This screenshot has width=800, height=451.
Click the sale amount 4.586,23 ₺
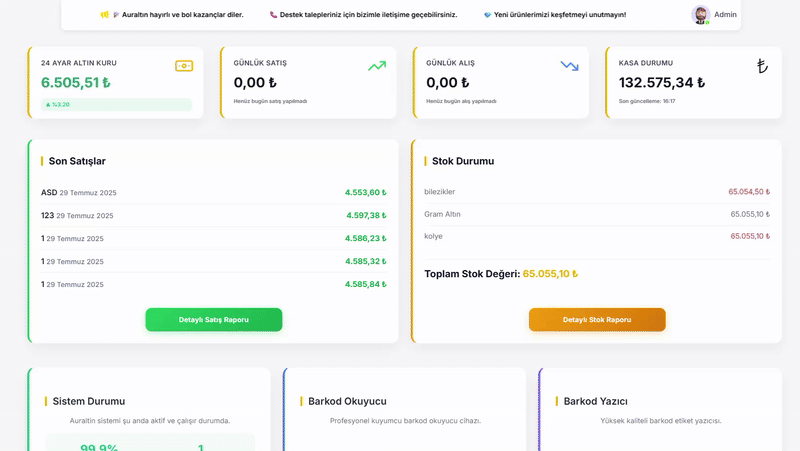pos(365,238)
